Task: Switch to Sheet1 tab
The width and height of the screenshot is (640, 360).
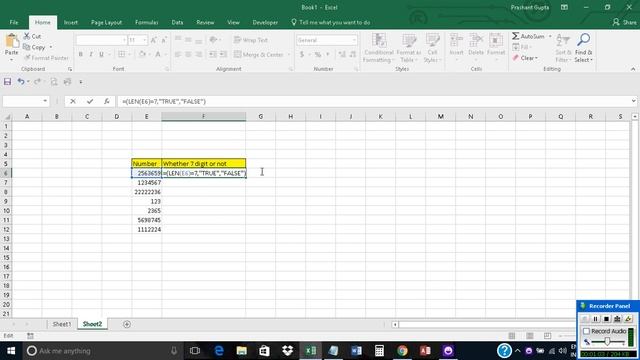Action: [x=62, y=324]
